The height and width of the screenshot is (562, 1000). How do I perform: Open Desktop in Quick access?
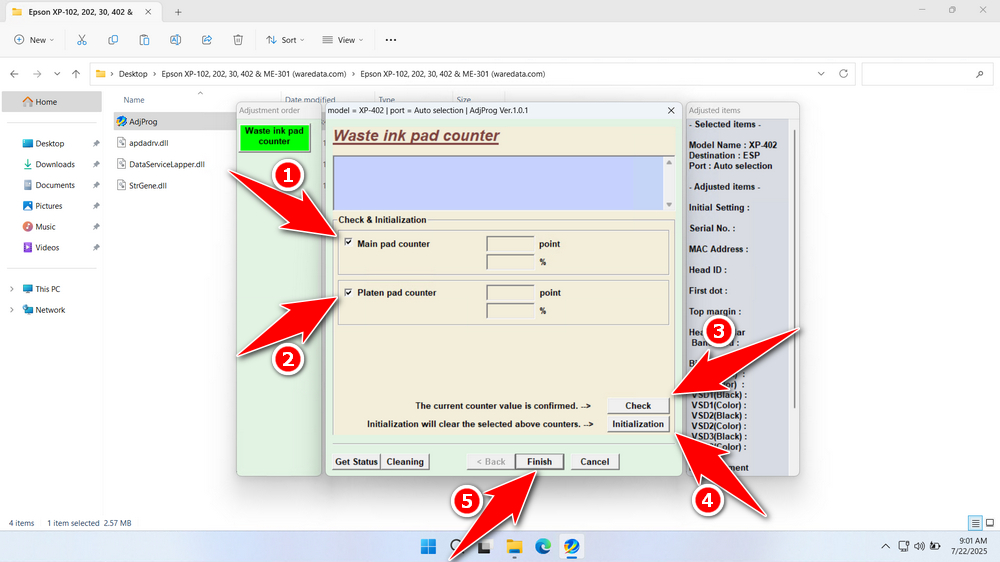tap(52, 144)
